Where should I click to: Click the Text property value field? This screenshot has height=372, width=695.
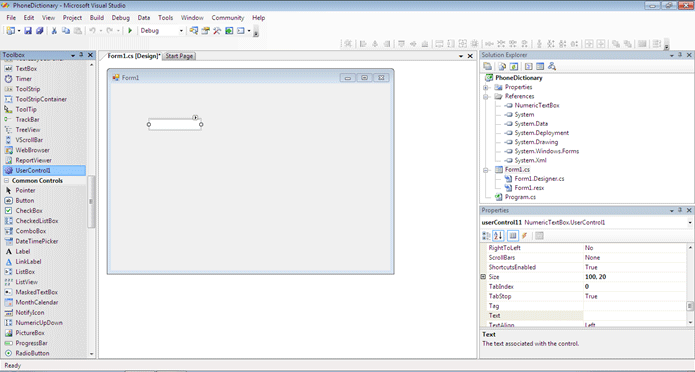pos(635,316)
